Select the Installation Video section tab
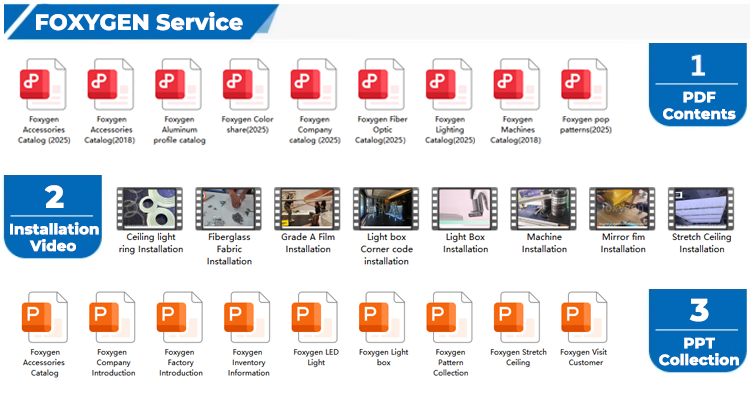 pos(54,215)
